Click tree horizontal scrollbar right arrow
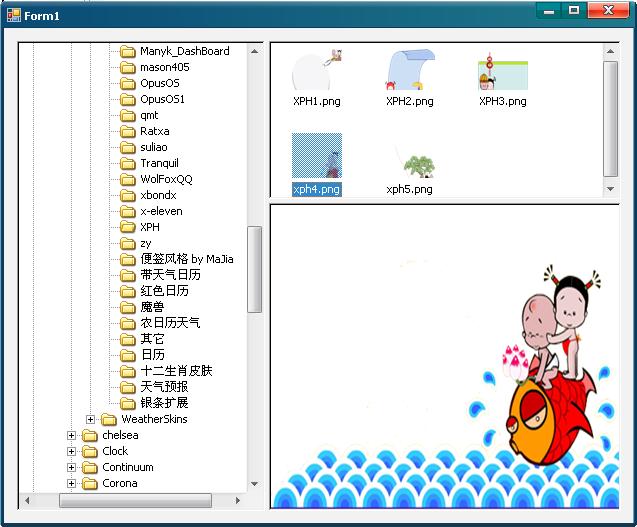Image resolution: width=637 pixels, height=527 pixels. pyautogui.click(x=238, y=500)
